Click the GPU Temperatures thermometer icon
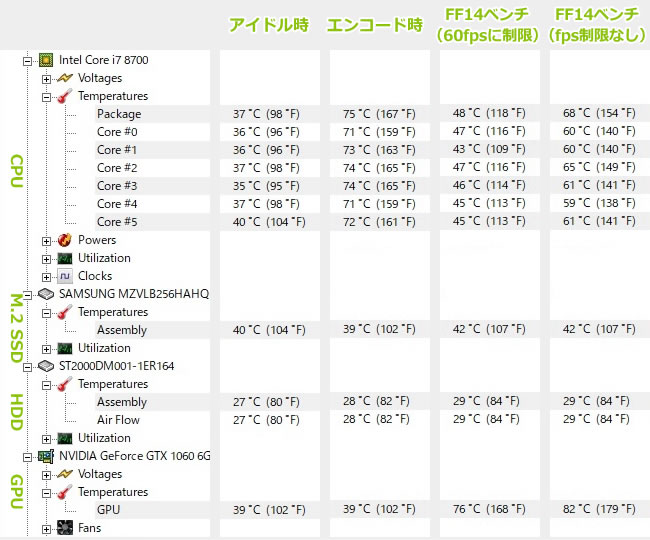650x540 pixels. pyautogui.click(x=65, y=492)
